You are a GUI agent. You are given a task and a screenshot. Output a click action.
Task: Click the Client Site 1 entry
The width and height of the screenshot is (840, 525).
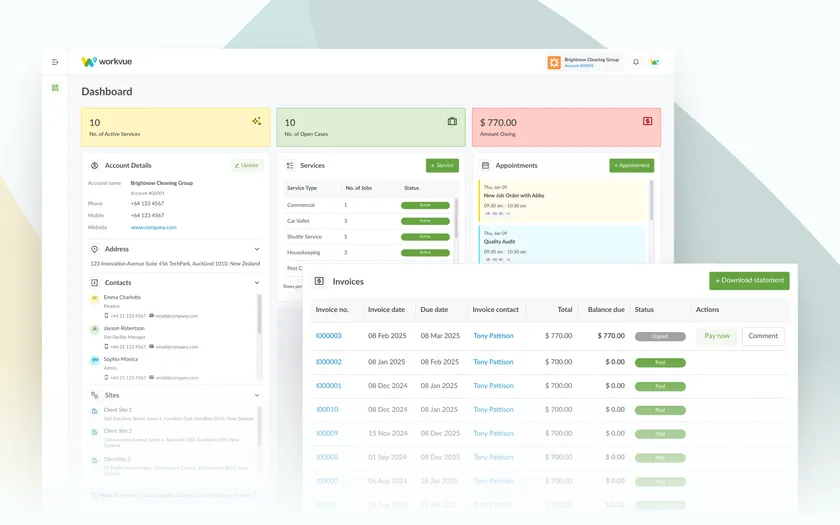[172, 414]
